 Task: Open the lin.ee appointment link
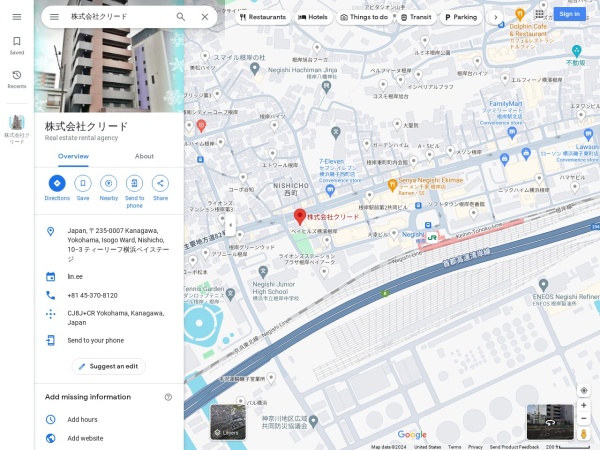pos(109,276)
